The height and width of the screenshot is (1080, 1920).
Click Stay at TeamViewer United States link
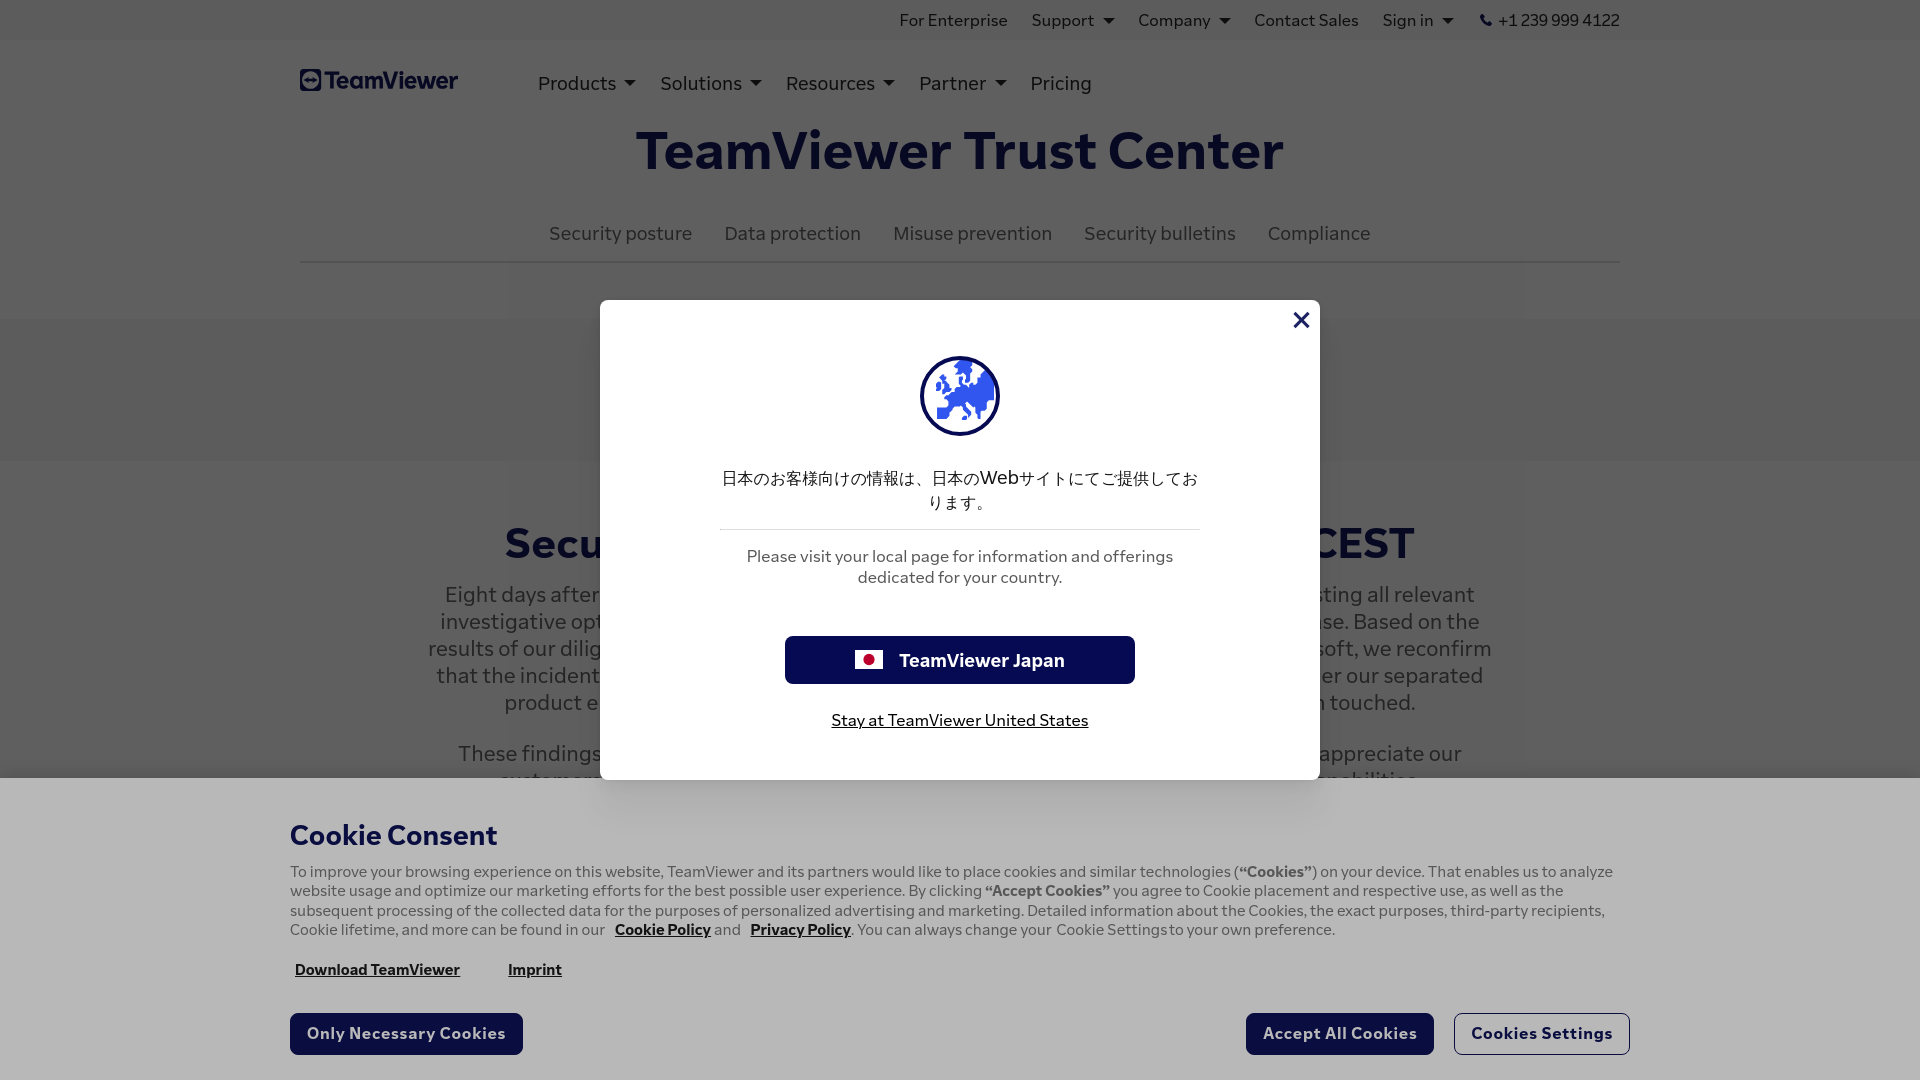[959, 719]
